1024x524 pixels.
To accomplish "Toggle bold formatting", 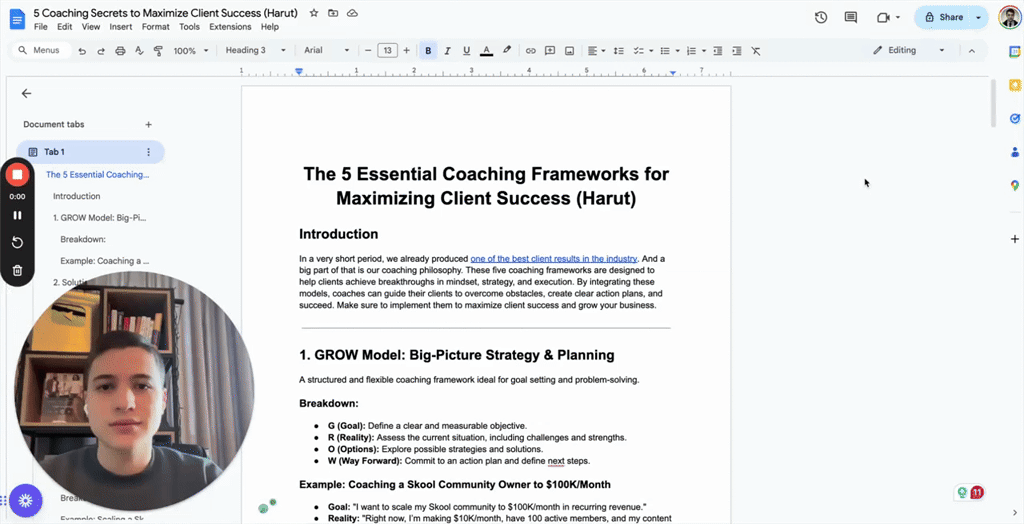I will (428, 50).
